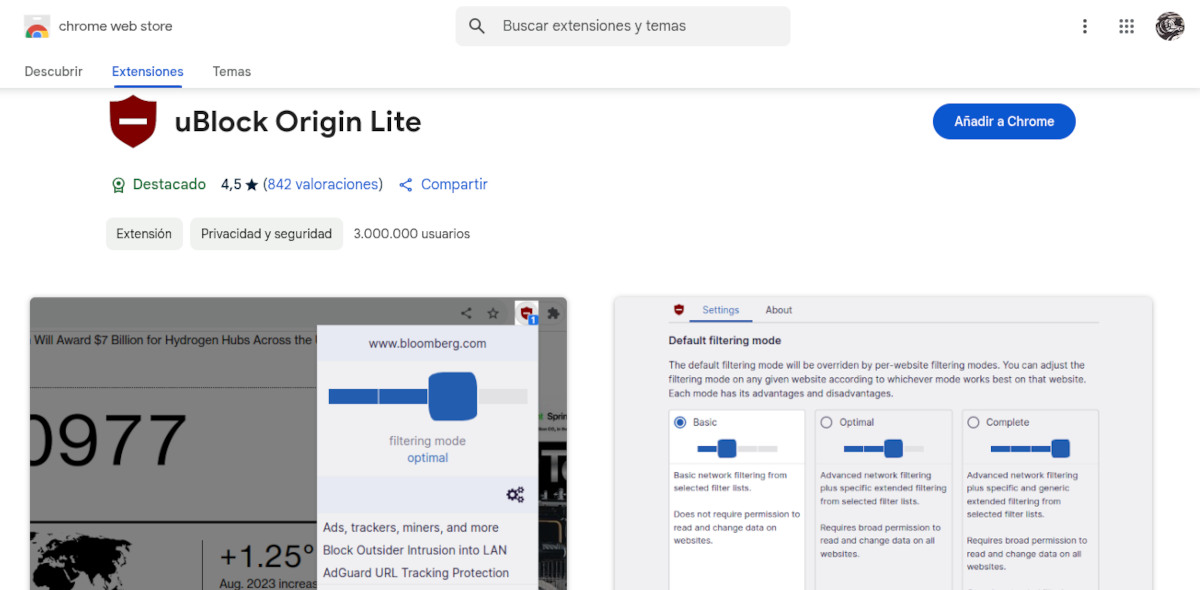Screen dimensions: 1200x590
Task: Click the Destacado label
Action: [169, 184]
